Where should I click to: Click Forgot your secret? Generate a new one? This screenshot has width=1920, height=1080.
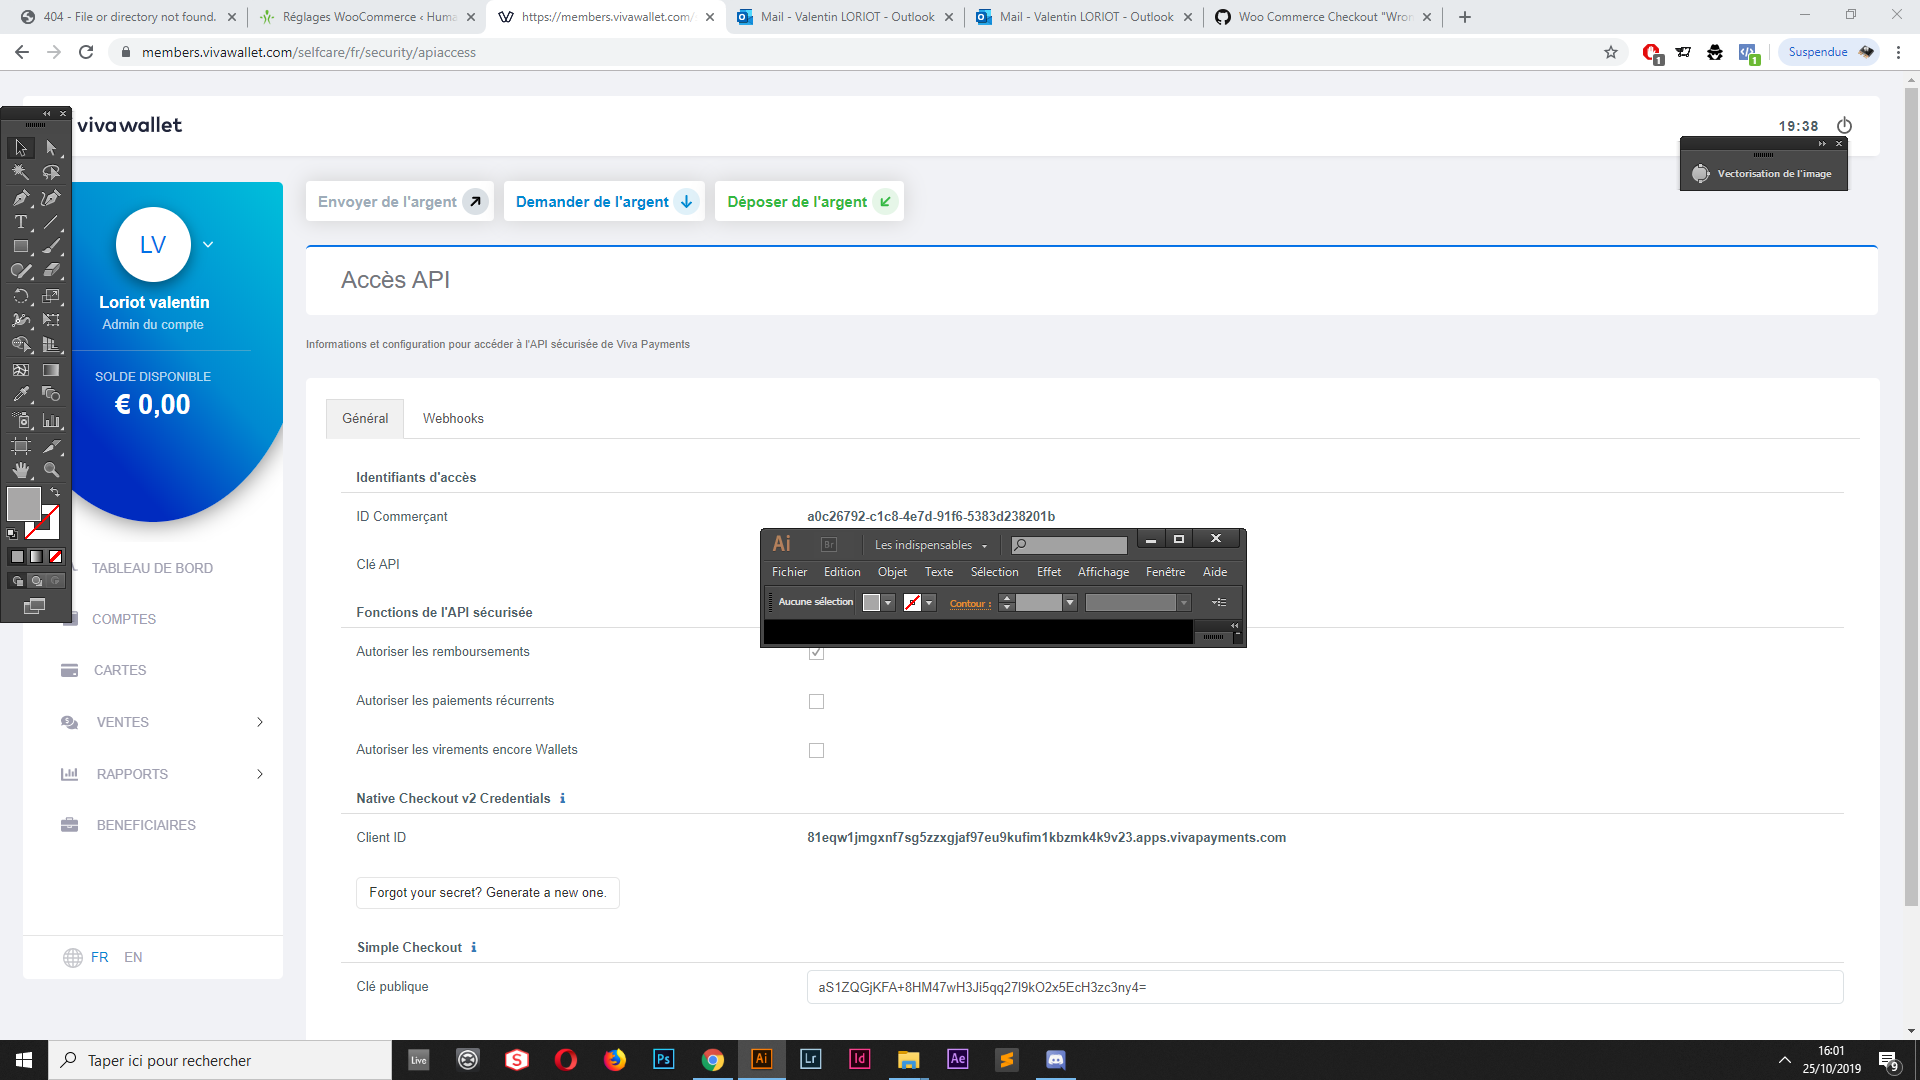click(487, 892)
